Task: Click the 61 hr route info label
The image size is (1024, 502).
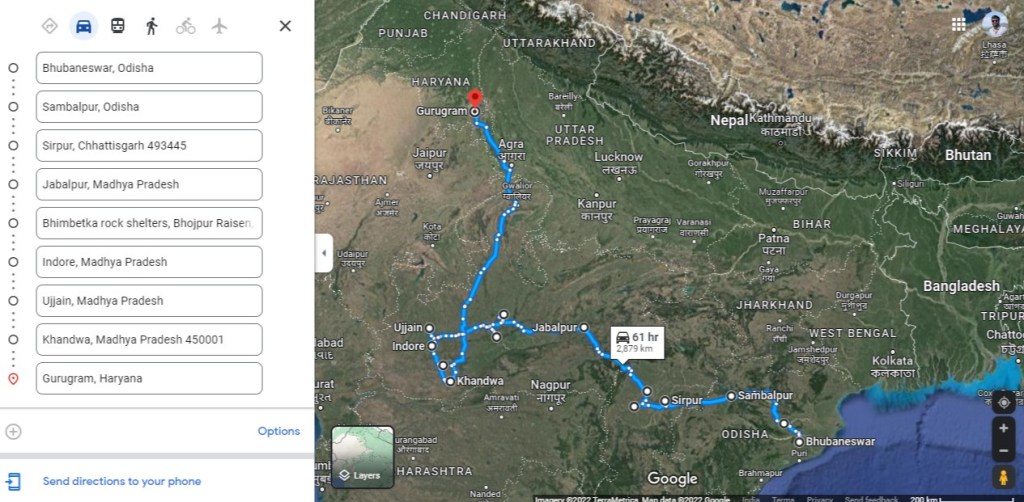Action: click(x=637, y=343)
